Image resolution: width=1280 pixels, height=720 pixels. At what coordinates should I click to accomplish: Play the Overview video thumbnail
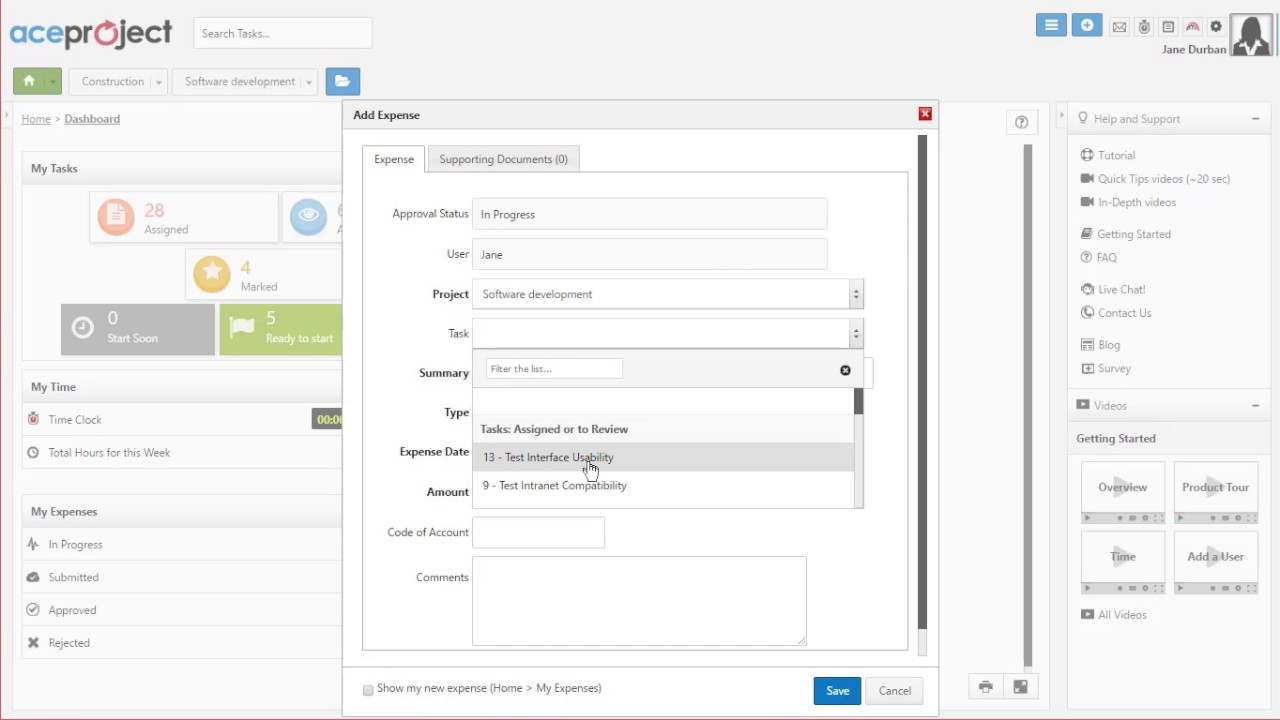click(1123, 492)
